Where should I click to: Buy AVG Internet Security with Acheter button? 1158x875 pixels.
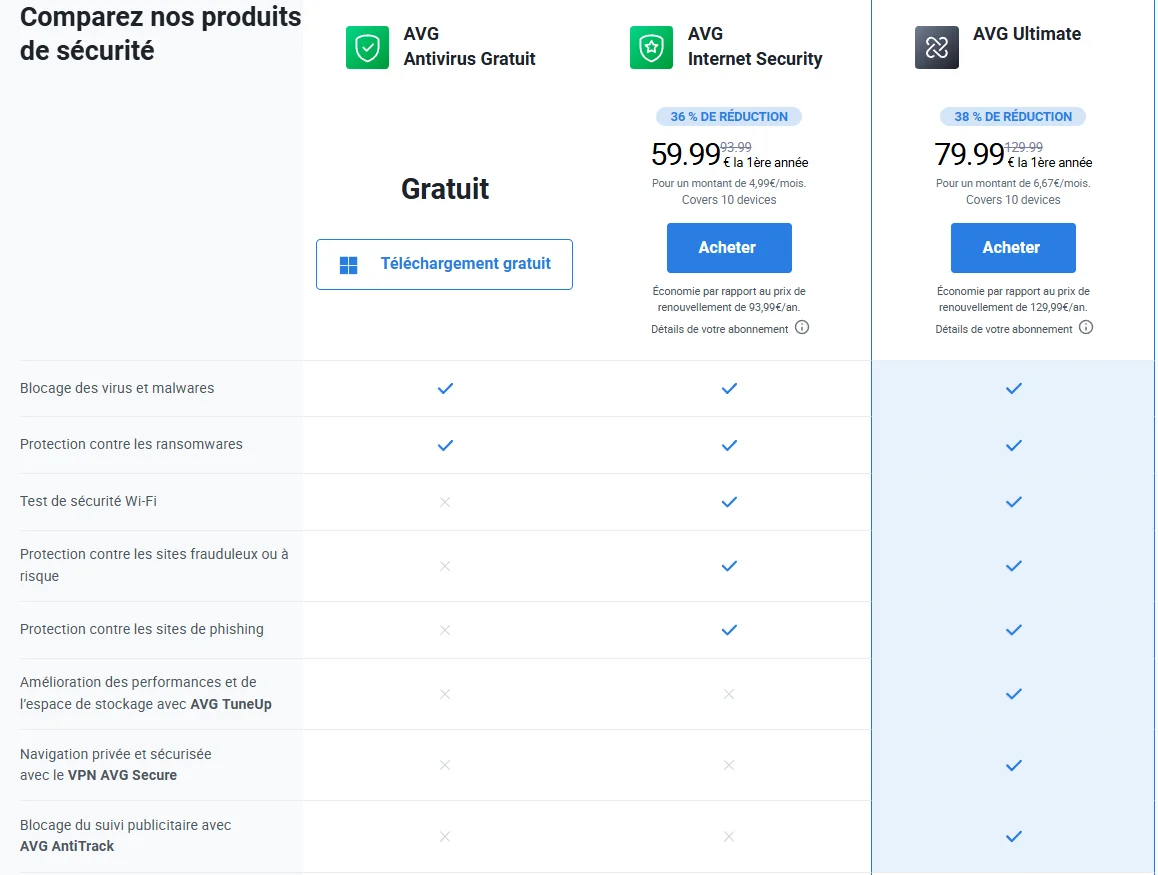point(729,248)
